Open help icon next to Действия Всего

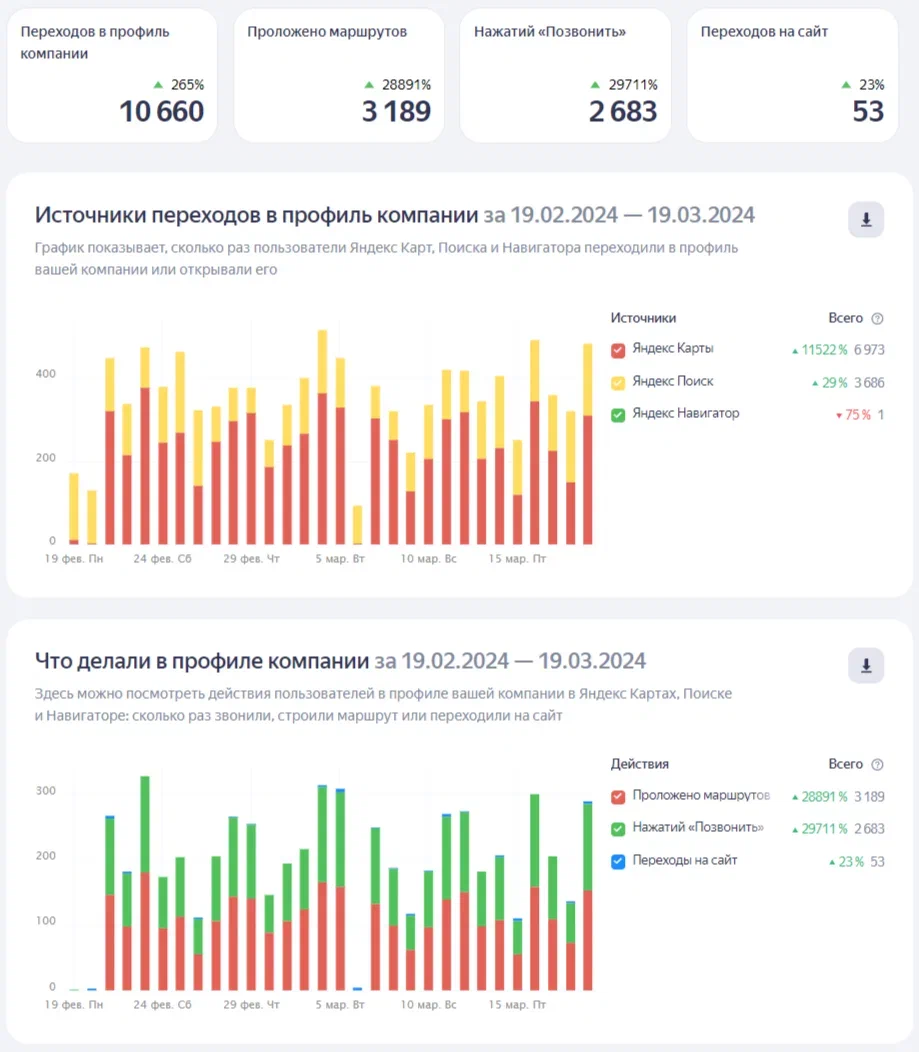(x=877, y=765)
